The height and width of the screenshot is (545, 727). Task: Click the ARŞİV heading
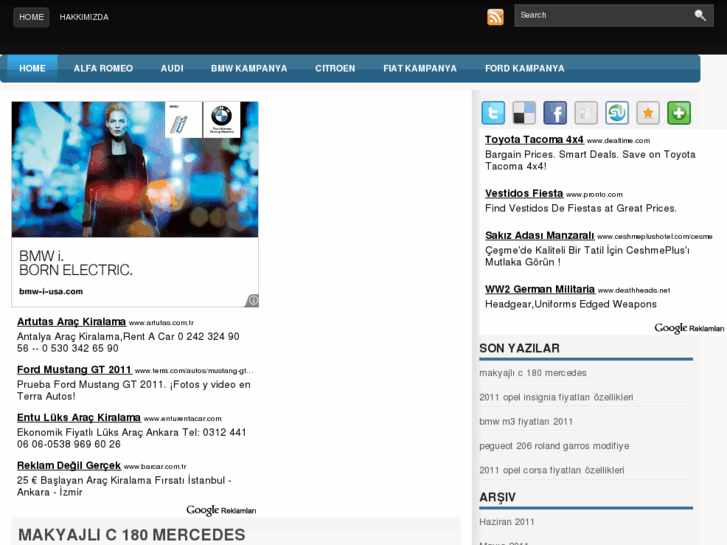[497, 497]
